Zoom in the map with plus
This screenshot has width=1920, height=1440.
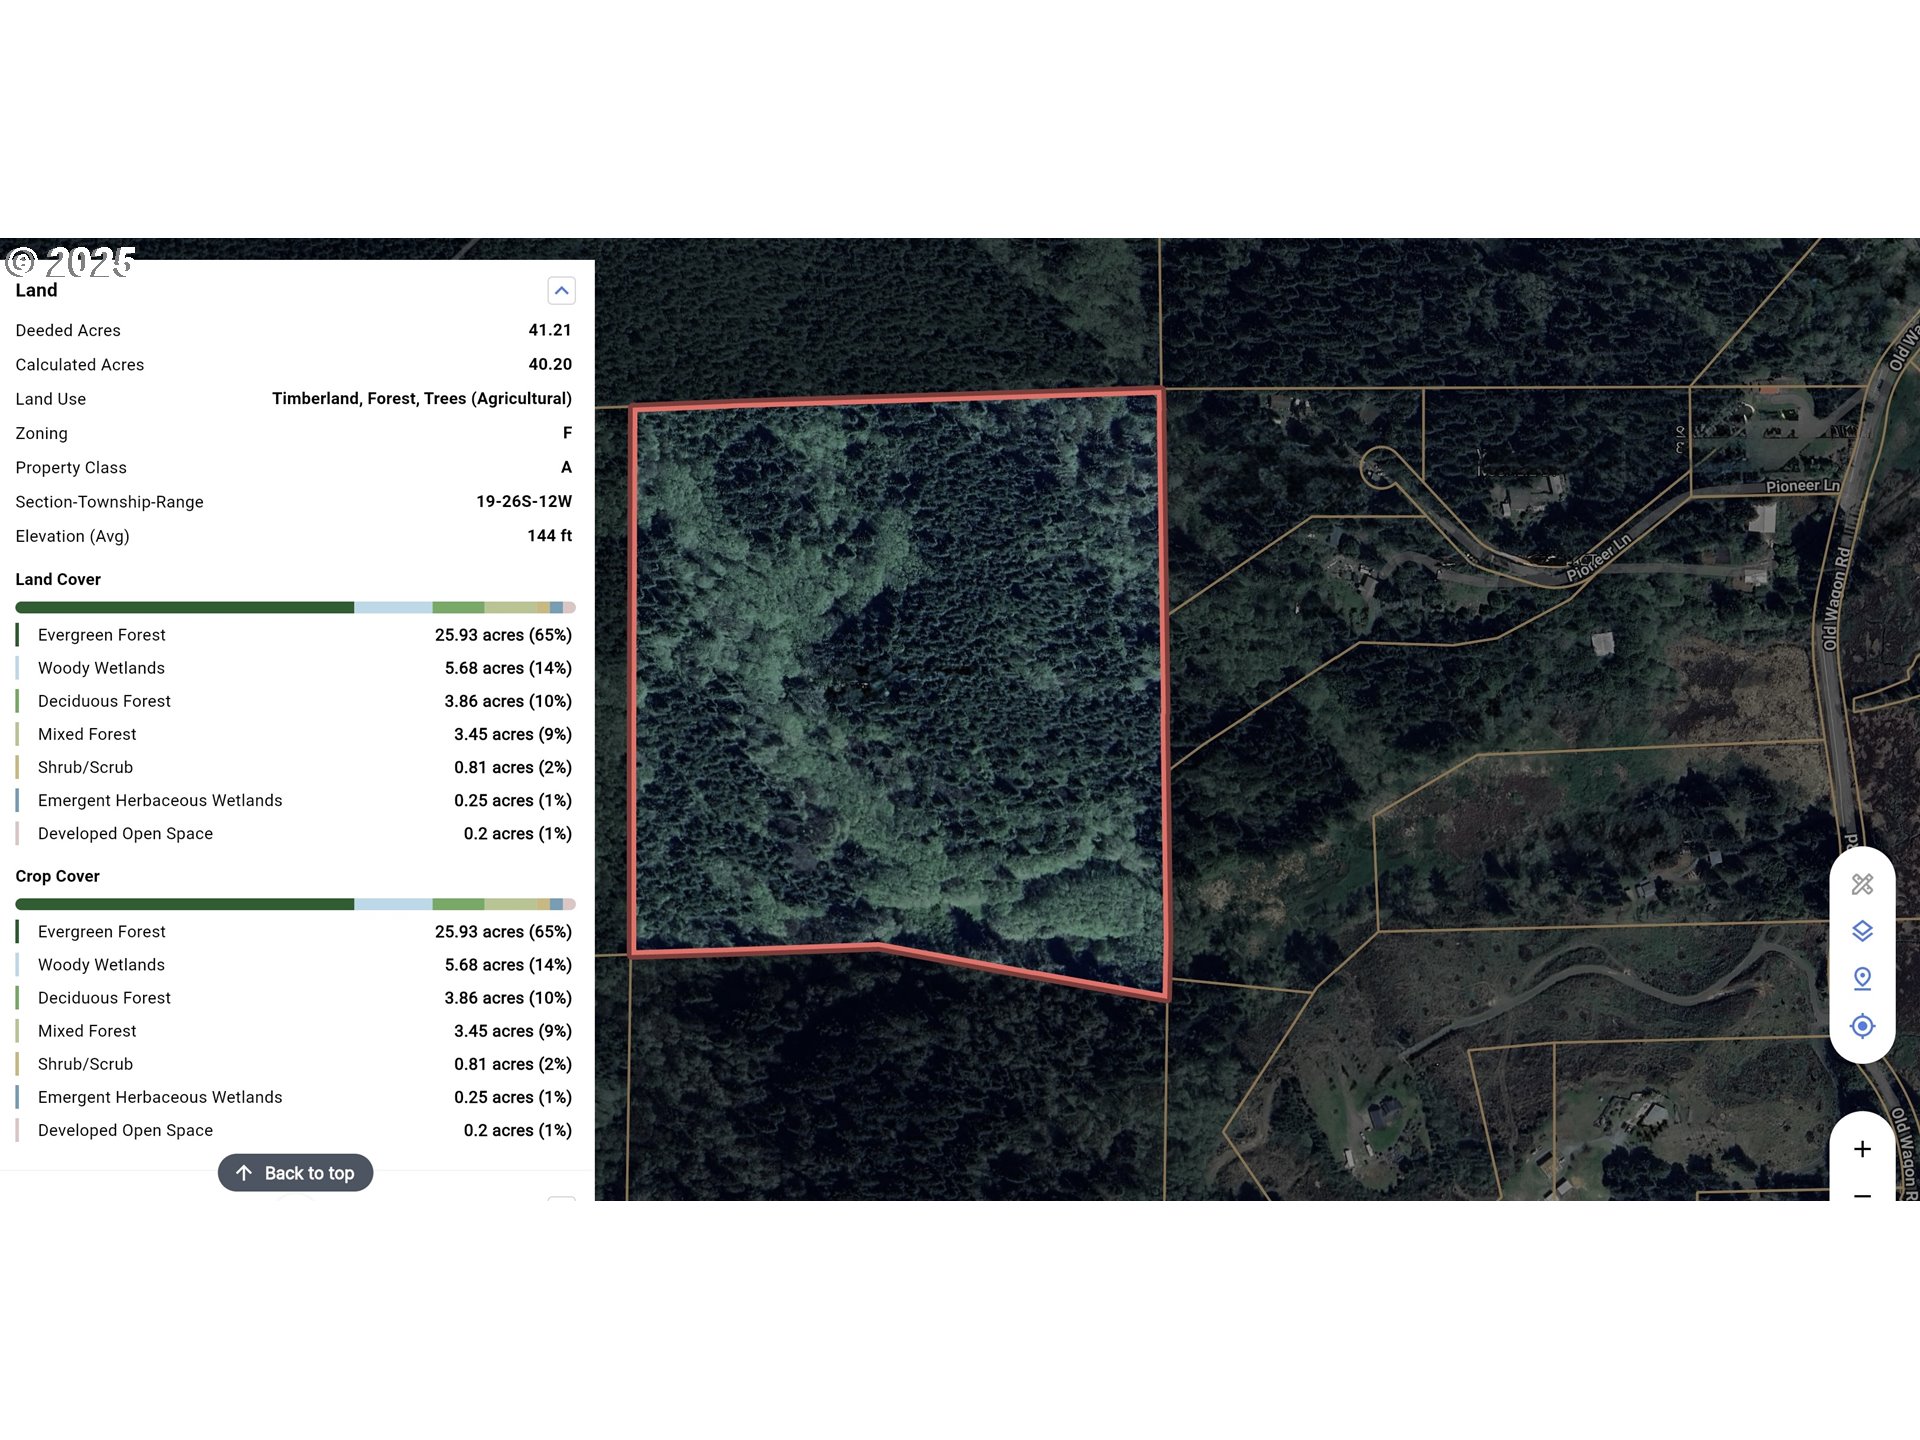(x=1861, y=1149)
